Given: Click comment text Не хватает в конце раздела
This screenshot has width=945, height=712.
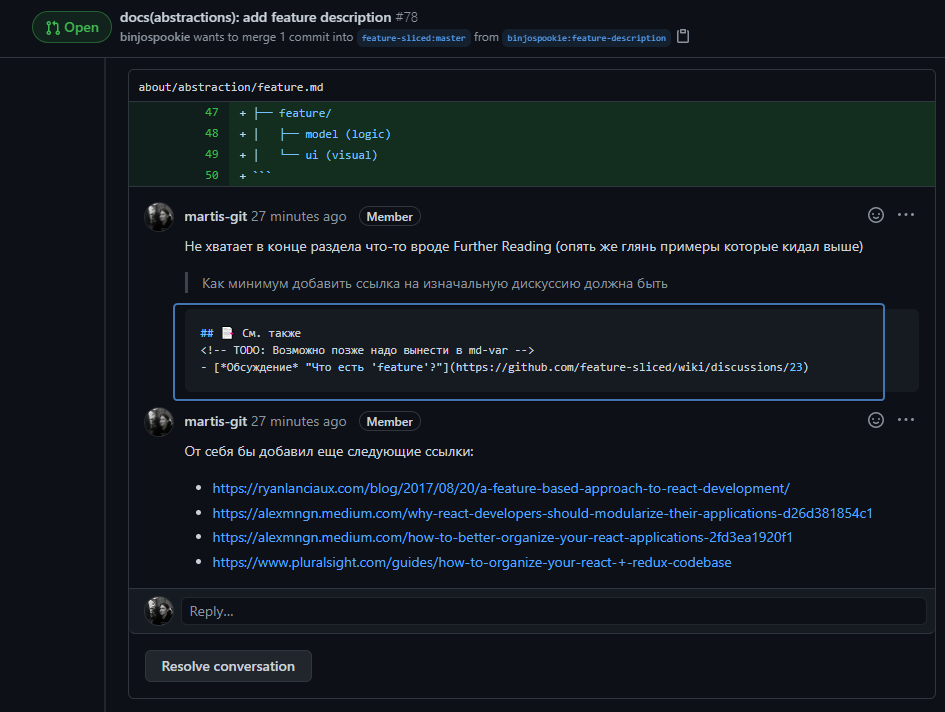Looking at the screenshot, I should (x=524, y=247).
